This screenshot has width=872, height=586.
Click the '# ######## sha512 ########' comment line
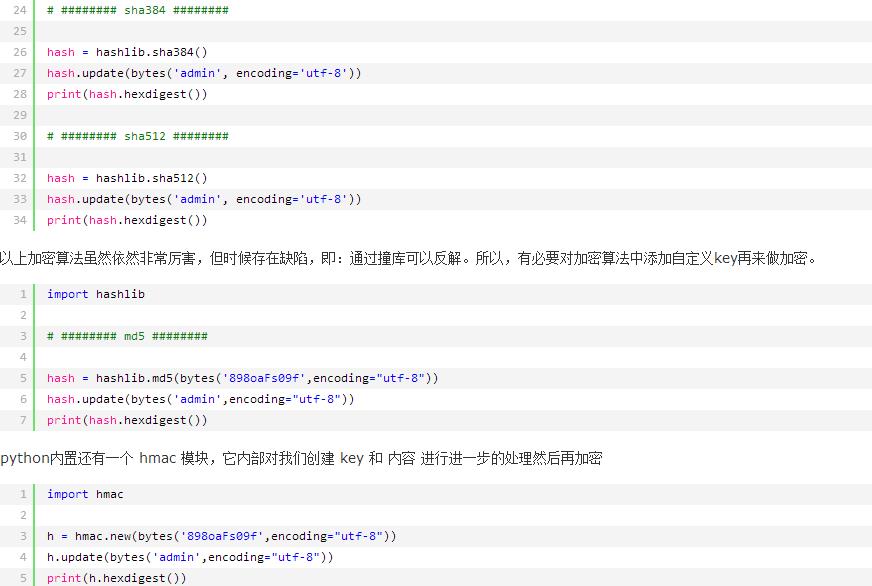tap(137, 136)
